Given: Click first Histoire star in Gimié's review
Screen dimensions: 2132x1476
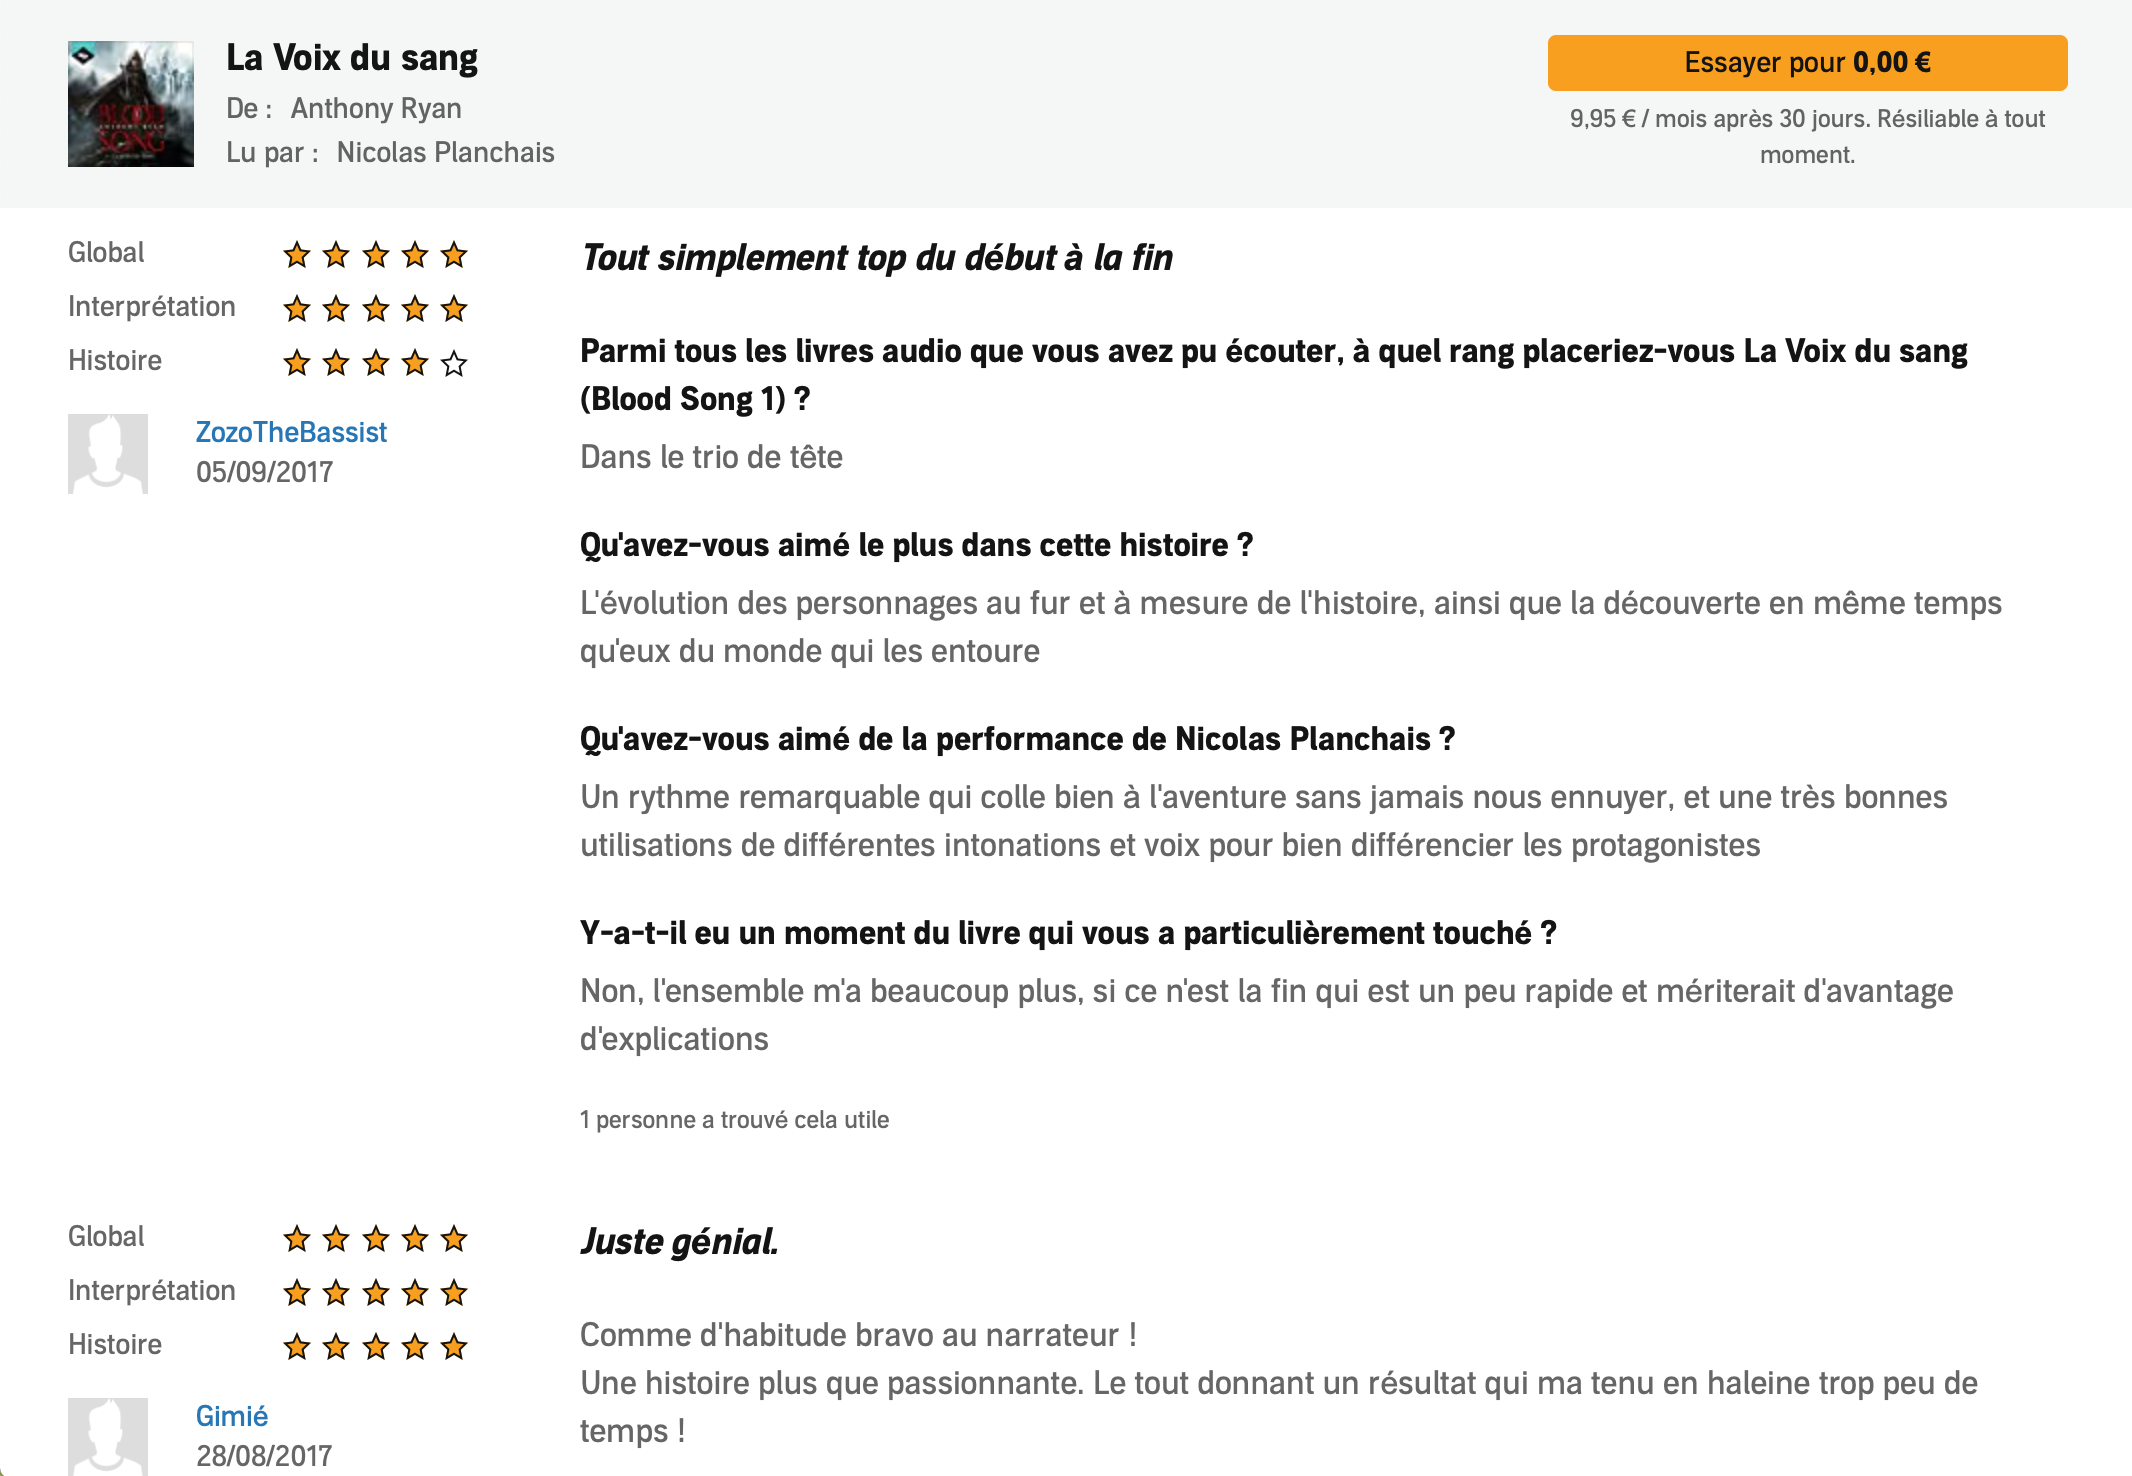Looking at the screenshot, I should tap(297, 1347).
